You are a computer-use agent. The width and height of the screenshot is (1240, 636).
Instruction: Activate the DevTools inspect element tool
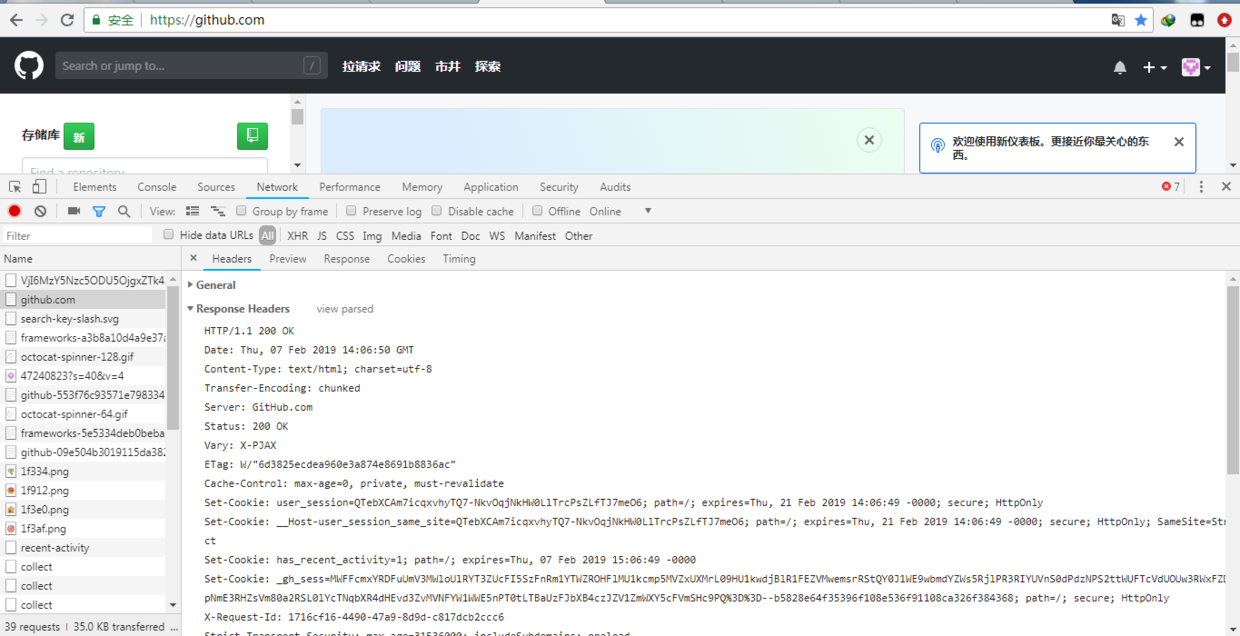(15, 187)
